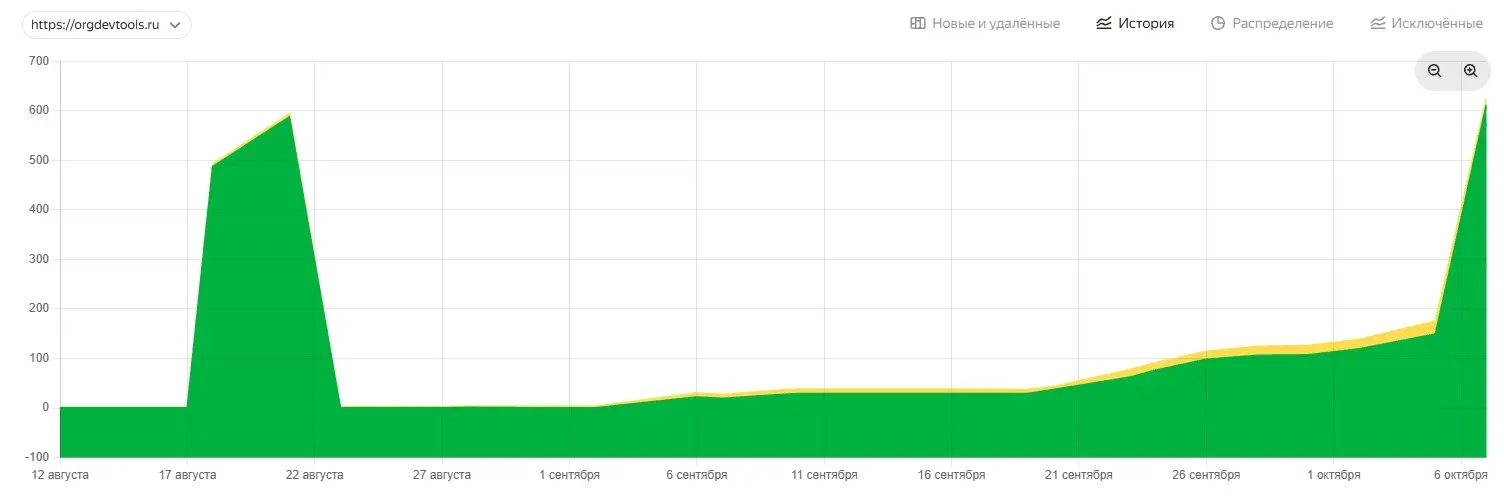
Task: Click the 11 сентября axis label
Action: pyautogui.click(x=825, y=475)
